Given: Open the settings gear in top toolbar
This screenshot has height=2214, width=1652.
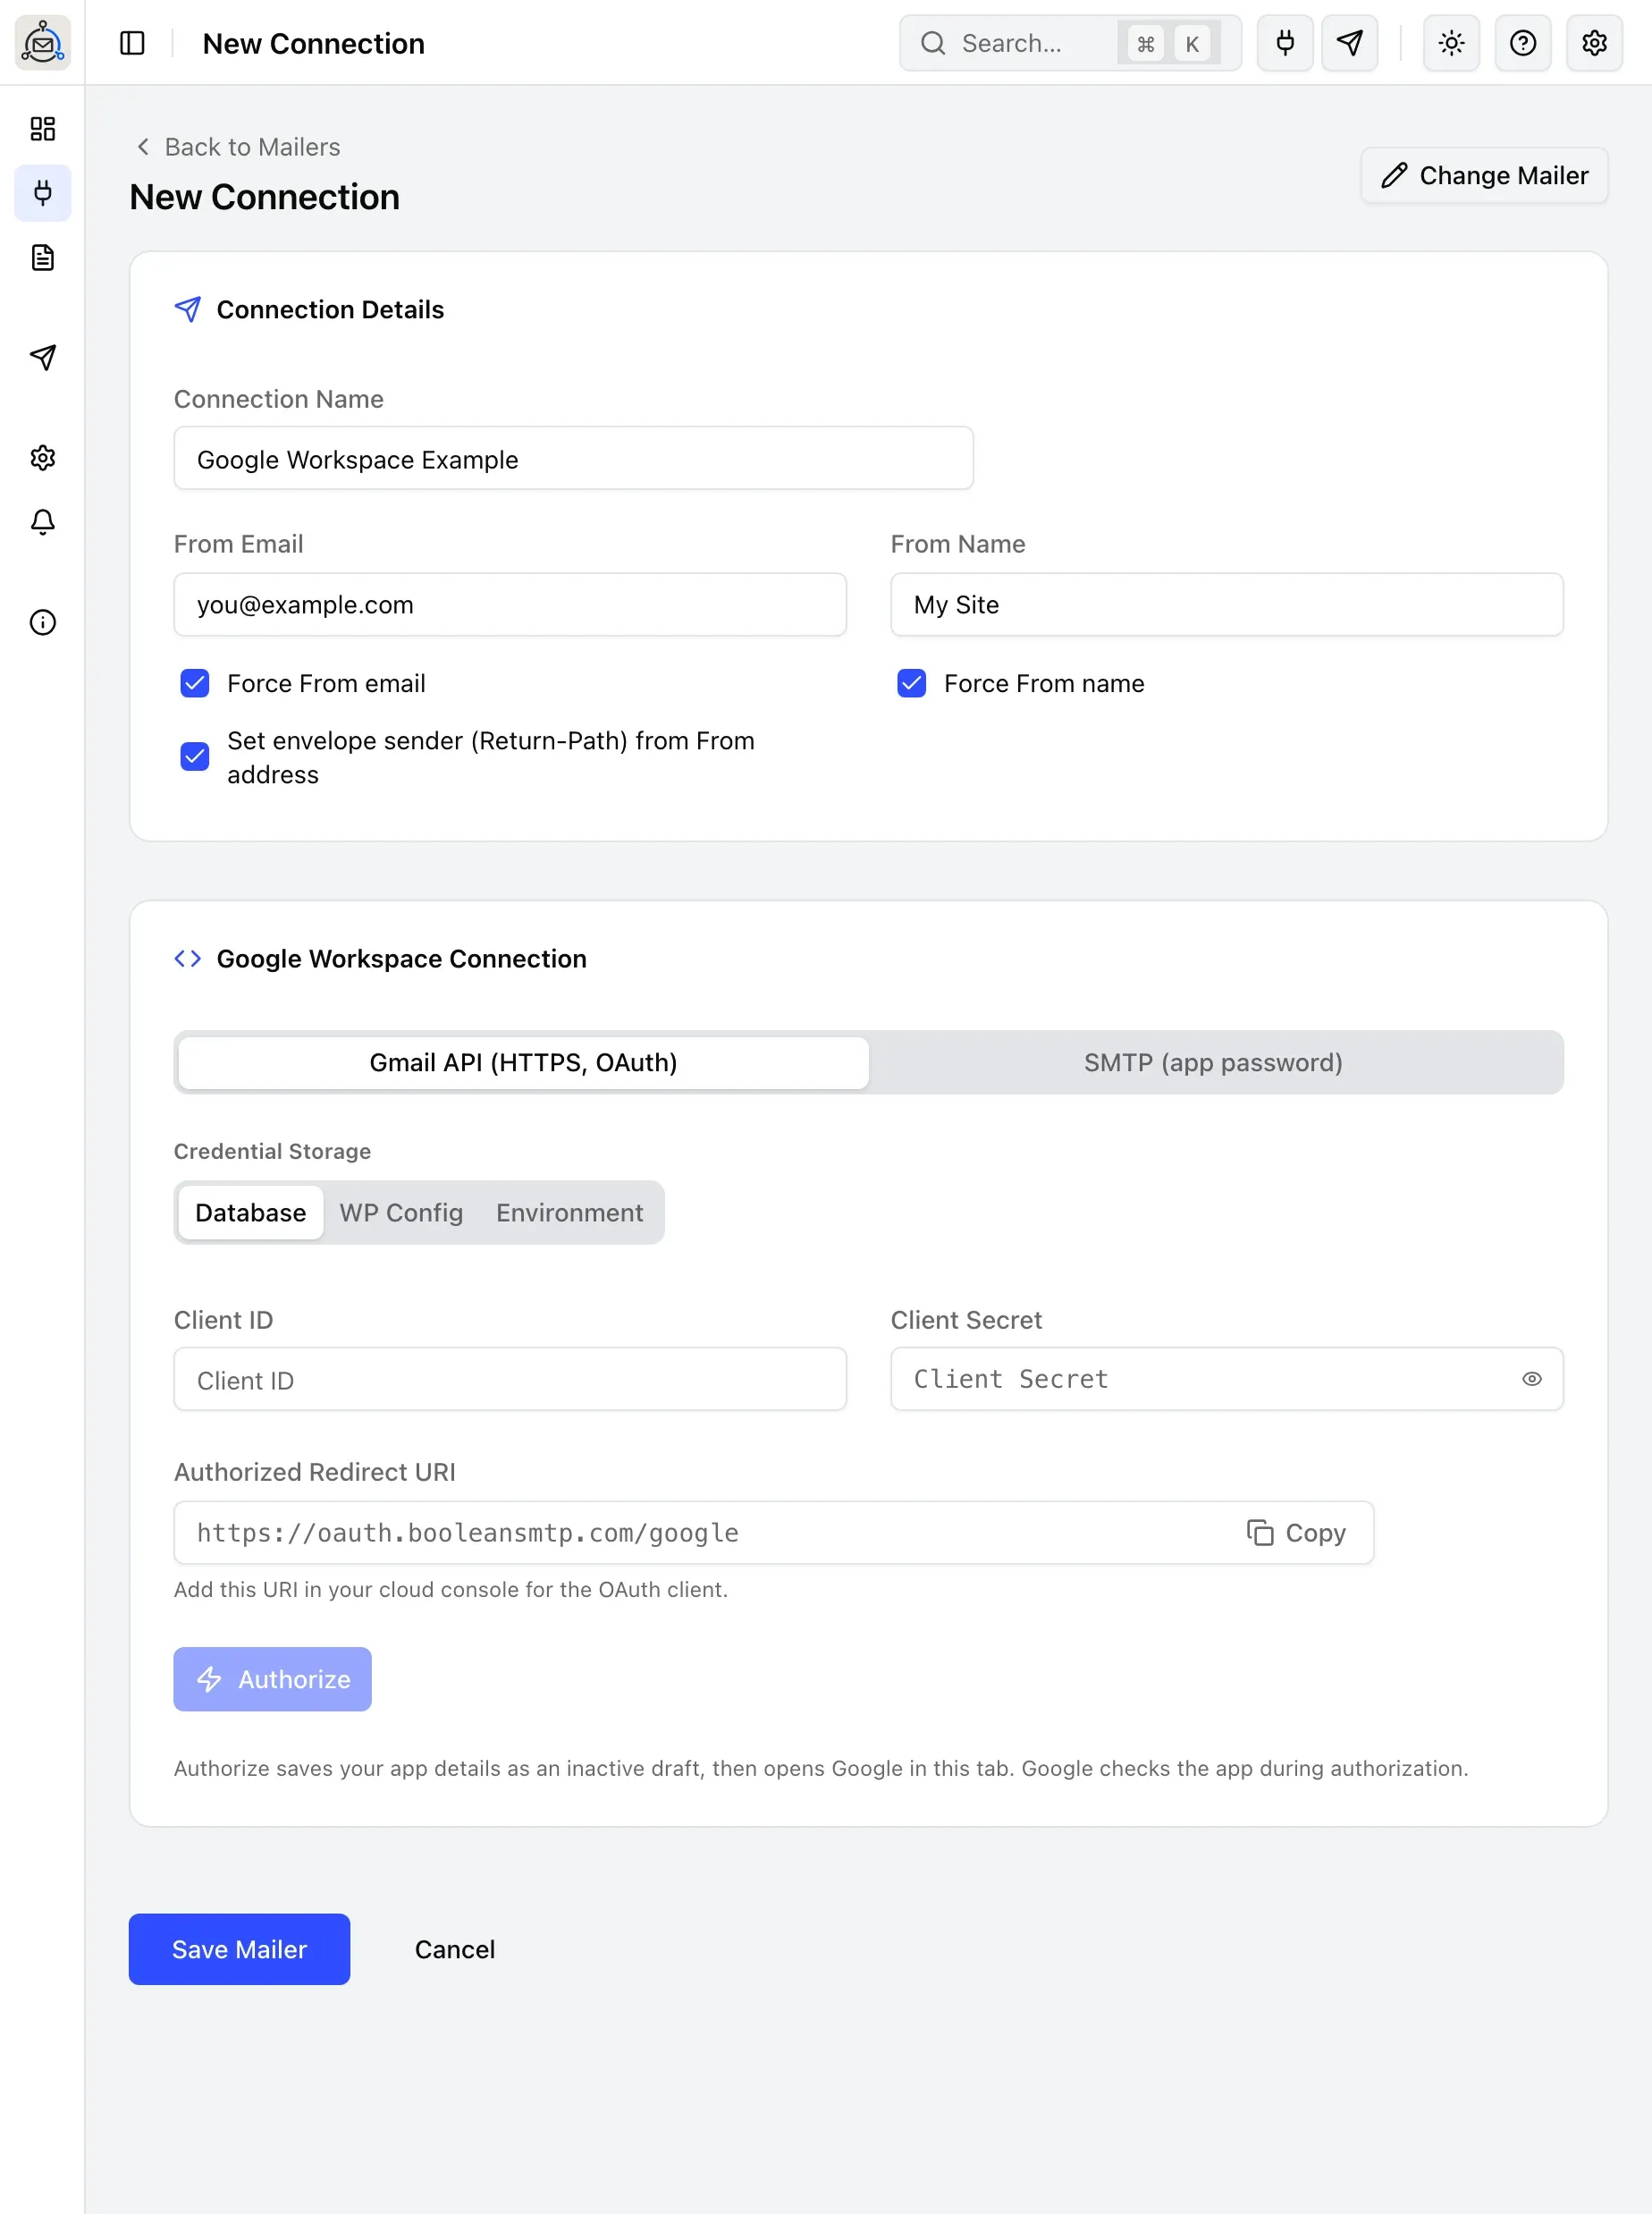Looking at the screenshot, I should point(1594,43).
